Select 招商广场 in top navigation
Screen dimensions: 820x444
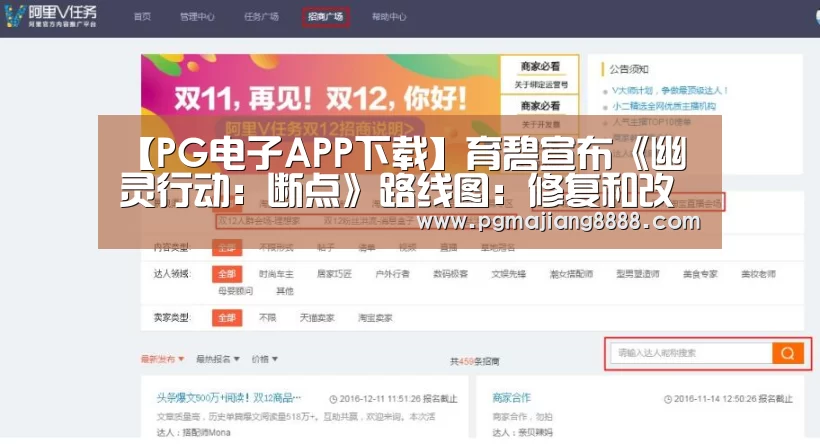click(325, 17)
